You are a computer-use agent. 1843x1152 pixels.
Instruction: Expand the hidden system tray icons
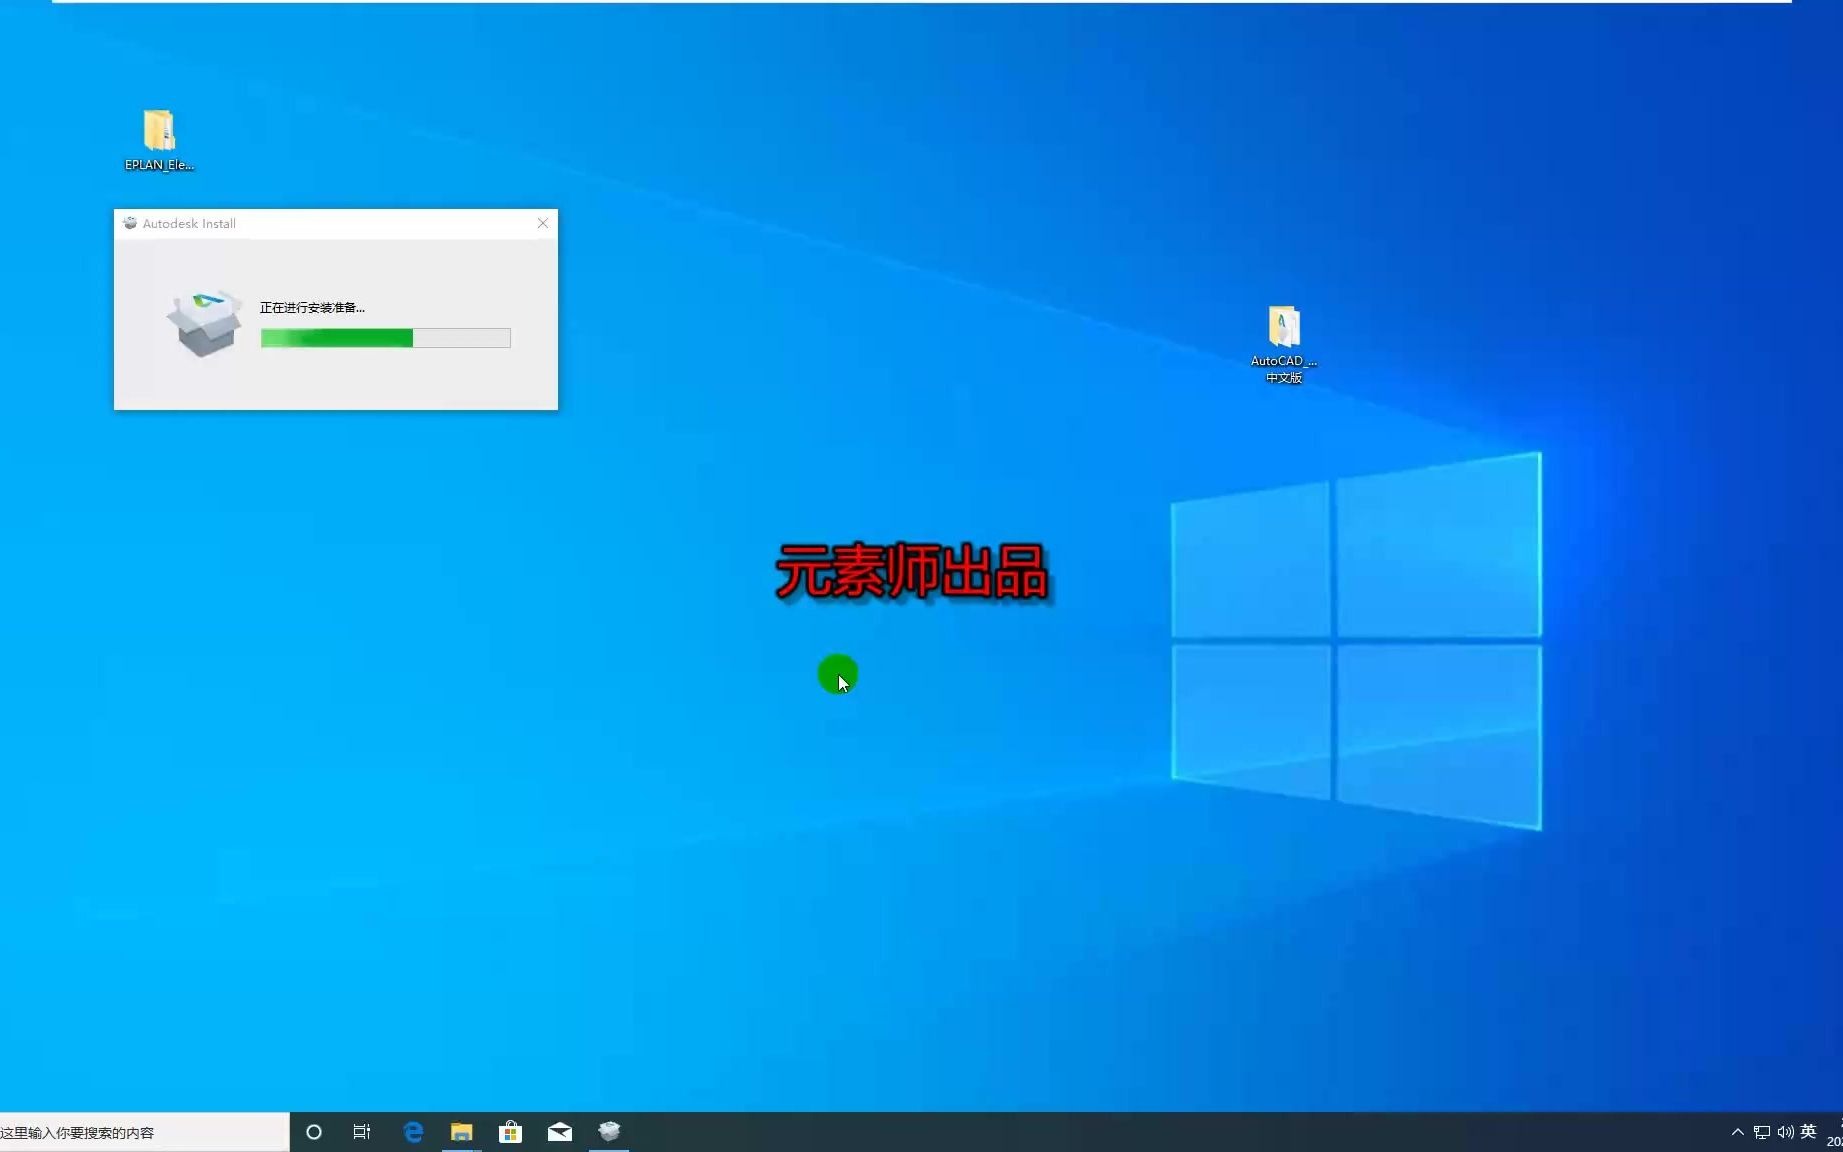click(x=1737, y=1132)
